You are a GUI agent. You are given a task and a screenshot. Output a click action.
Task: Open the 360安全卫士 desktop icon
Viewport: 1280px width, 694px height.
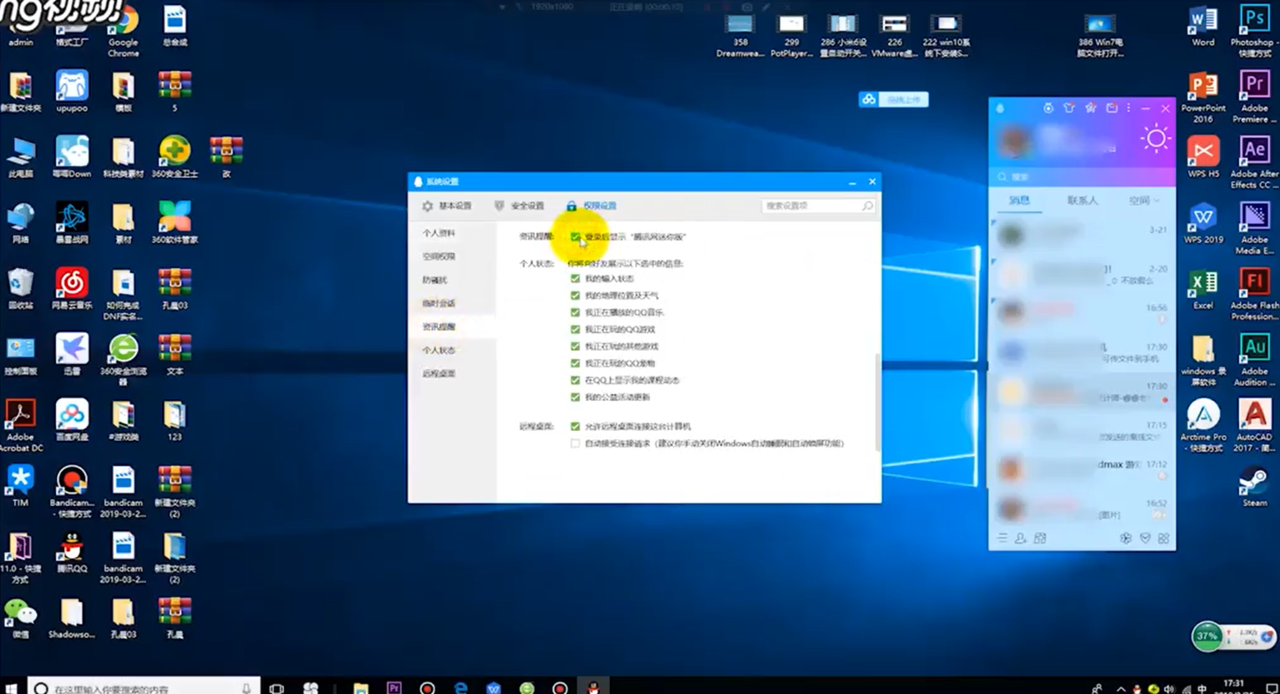[x=175, y=158]
